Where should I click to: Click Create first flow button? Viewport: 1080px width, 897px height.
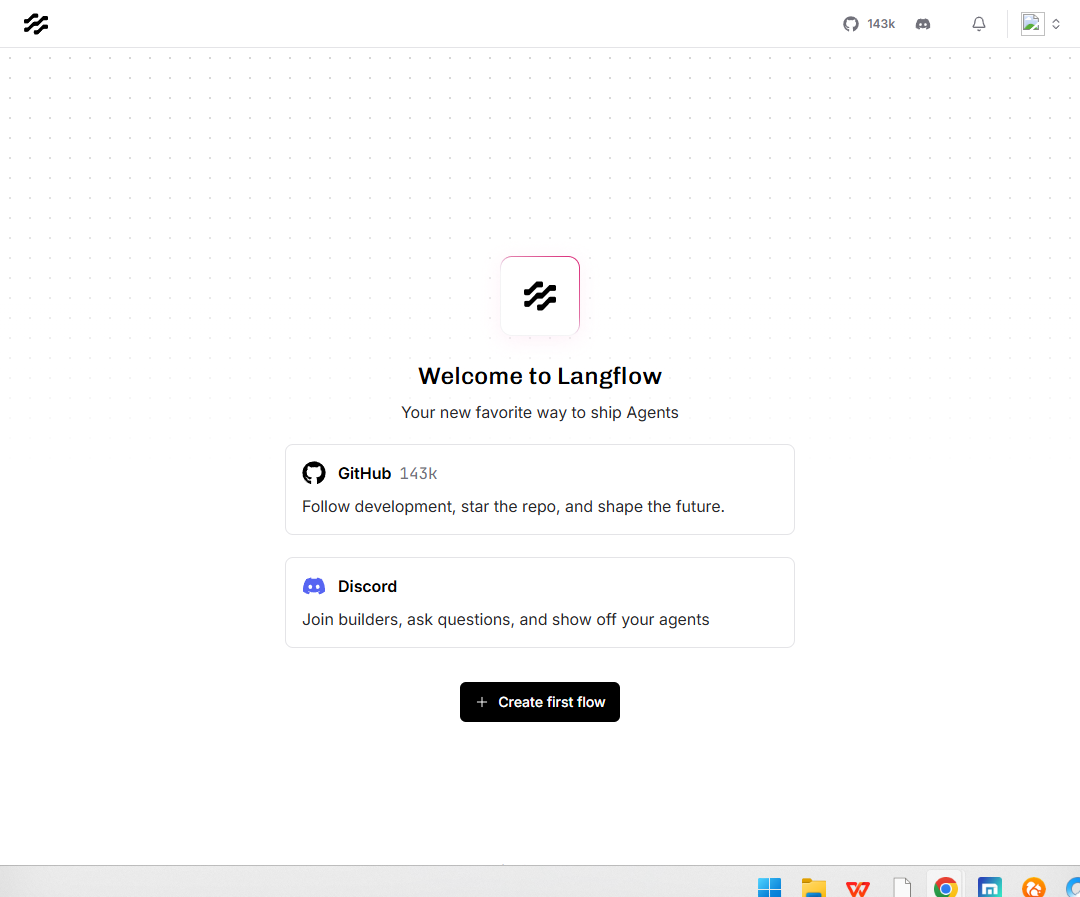(x=540, y=702)
